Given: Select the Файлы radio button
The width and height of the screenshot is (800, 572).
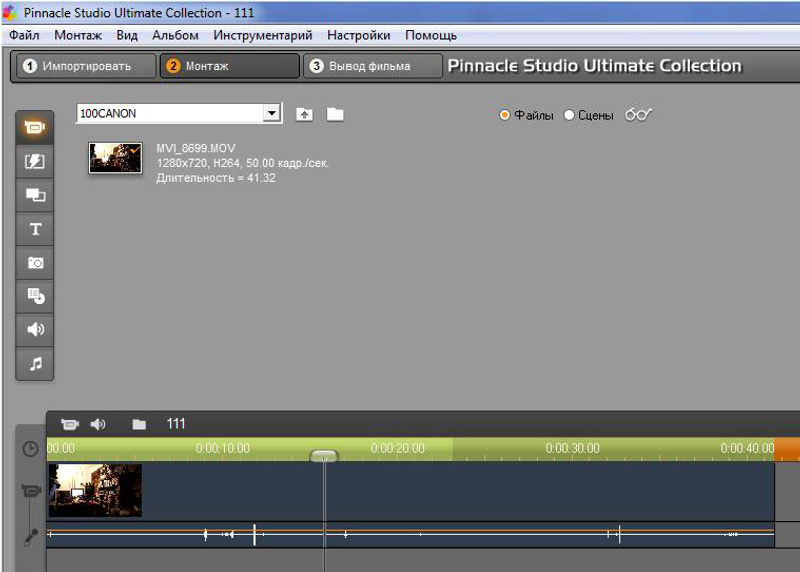Looking at the screenshot, I should [x=505, y=116].
